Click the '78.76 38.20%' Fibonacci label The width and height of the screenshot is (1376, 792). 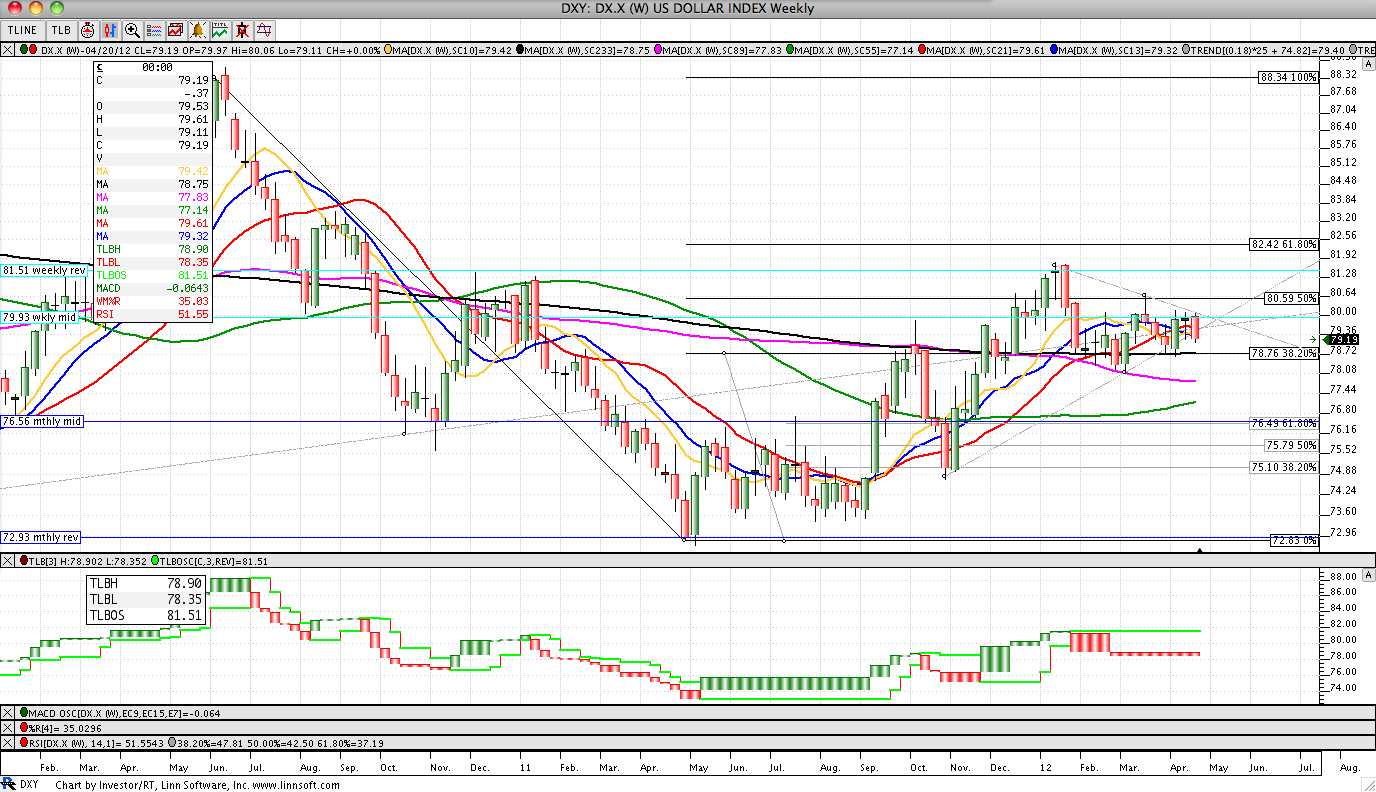[1284, 352]
